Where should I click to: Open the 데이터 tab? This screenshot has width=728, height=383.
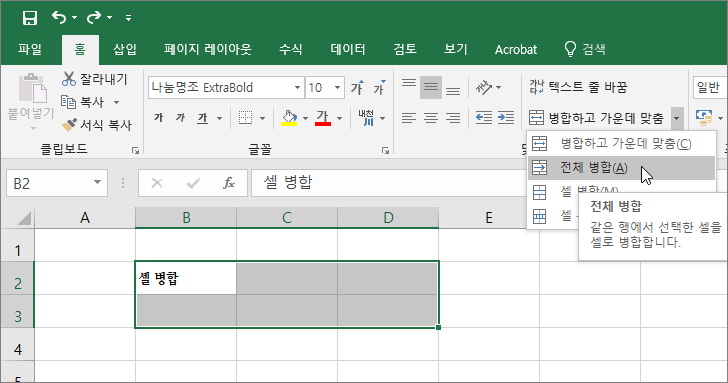click(x=348, y=49)
